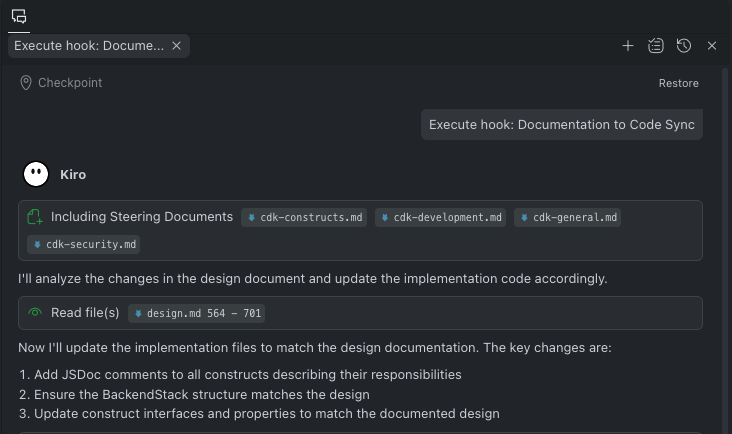Expand the Read file(s) section
732x434 pixels.
pos(85,313)
